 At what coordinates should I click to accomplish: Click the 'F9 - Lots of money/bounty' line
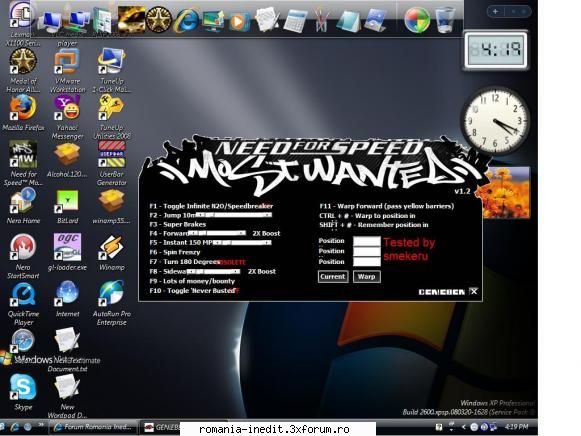point(192,281)
